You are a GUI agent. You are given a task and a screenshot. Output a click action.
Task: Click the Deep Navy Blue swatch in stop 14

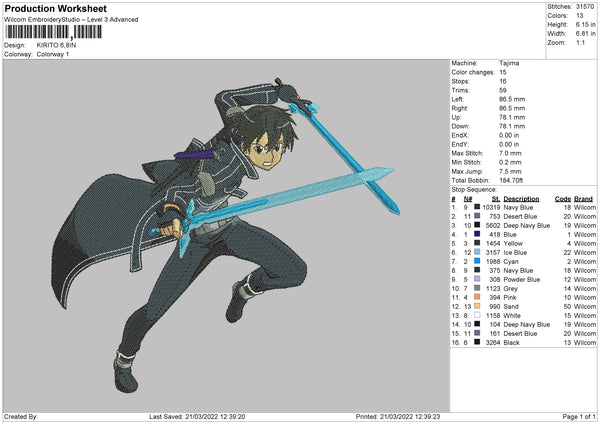[477, 324]
